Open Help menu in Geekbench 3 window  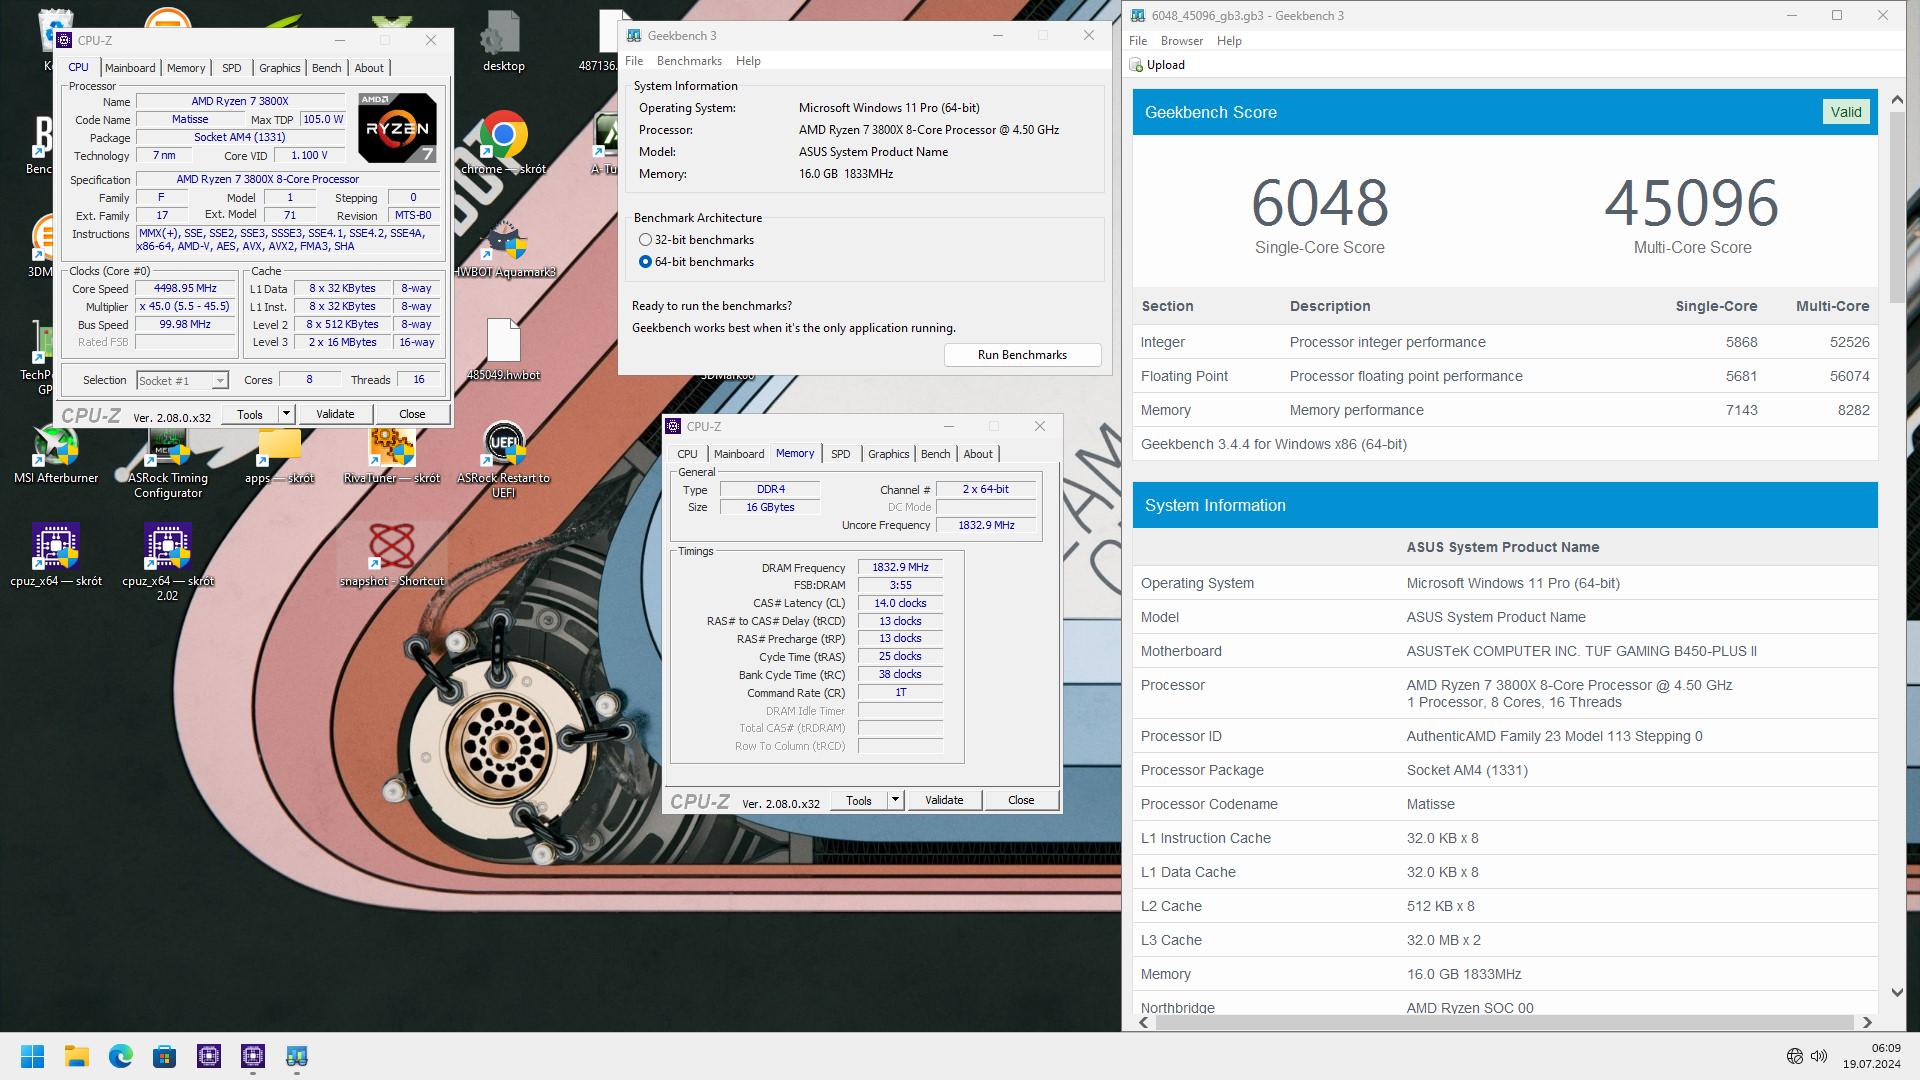pyautogui.click(x=748, y=61)
